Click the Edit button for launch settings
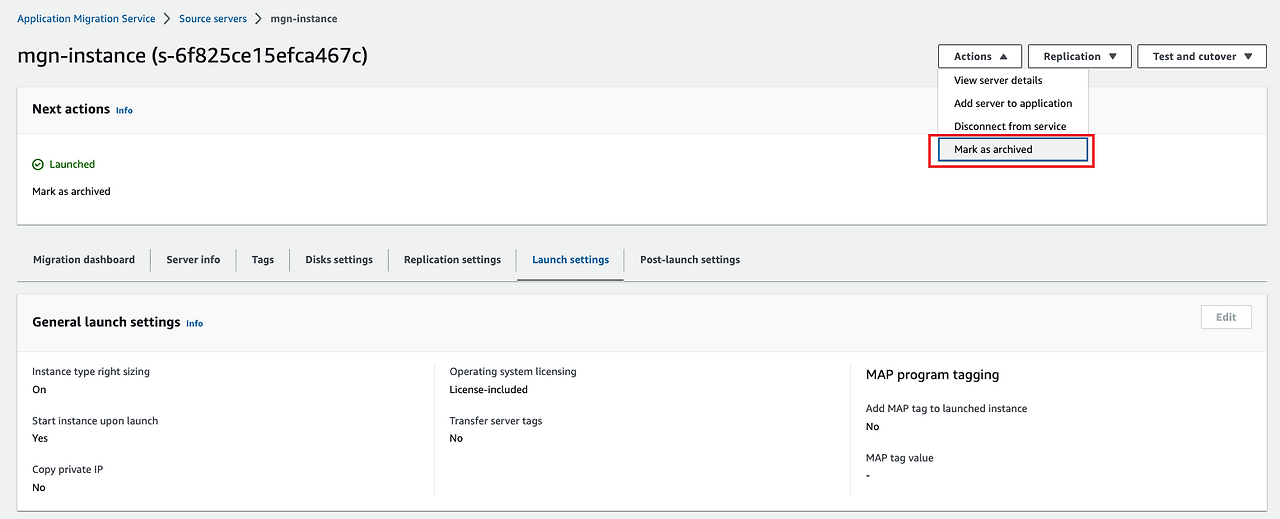Screen dimensions: 1280x519 pyautogui.click(x=1226, y=317)
